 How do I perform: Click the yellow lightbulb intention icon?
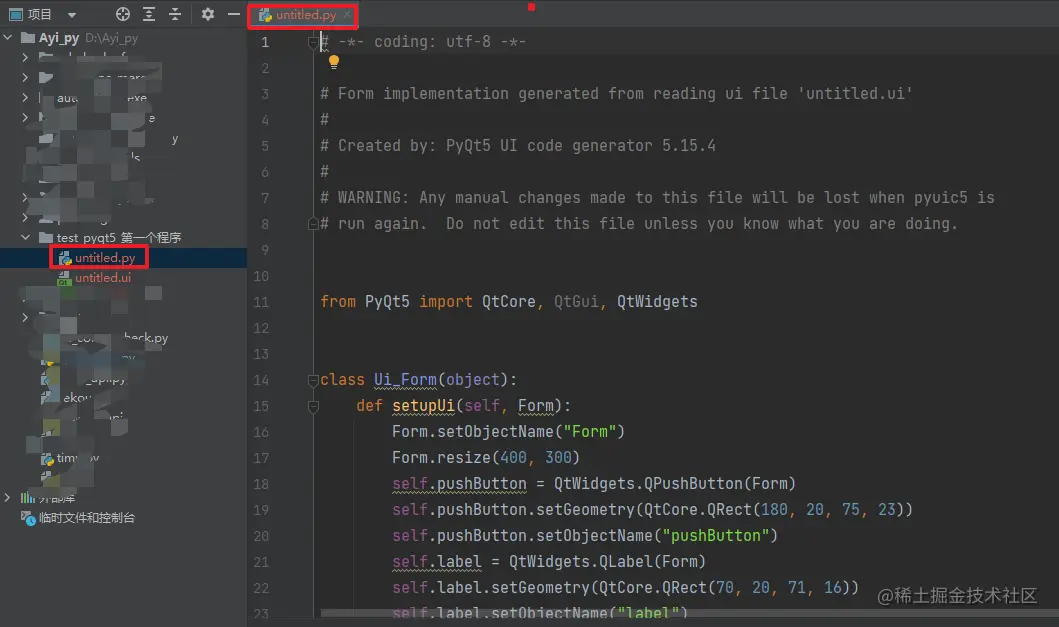tap(334, 62)
